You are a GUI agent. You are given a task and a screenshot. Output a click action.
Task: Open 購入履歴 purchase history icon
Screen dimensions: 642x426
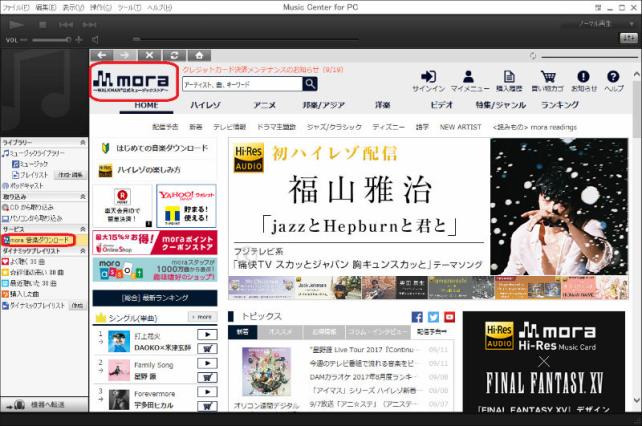click(x=509, y=81)
